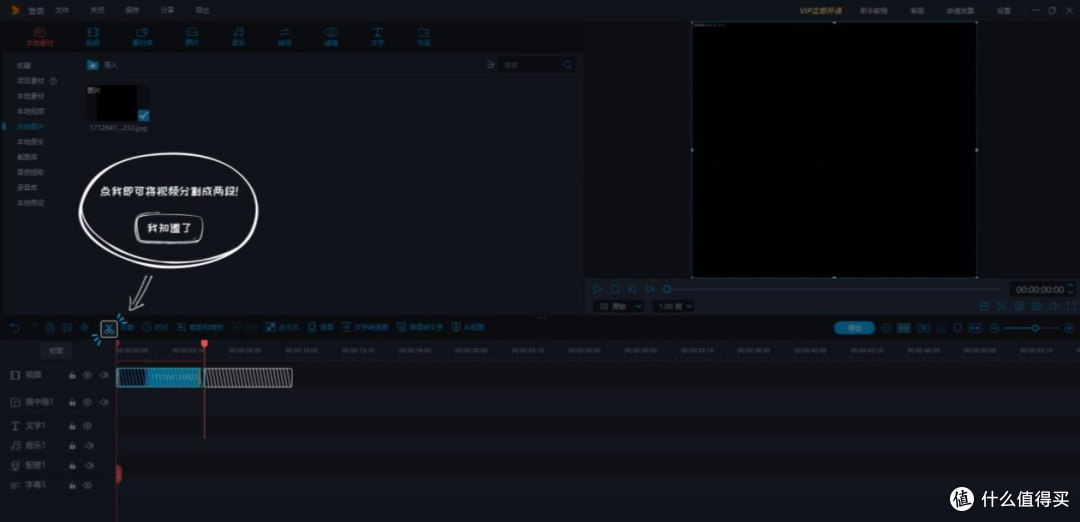The width and height of the screenshot is (1080, 522).
Task: Open the 保存 menu item
Action: tap(132, 10)
